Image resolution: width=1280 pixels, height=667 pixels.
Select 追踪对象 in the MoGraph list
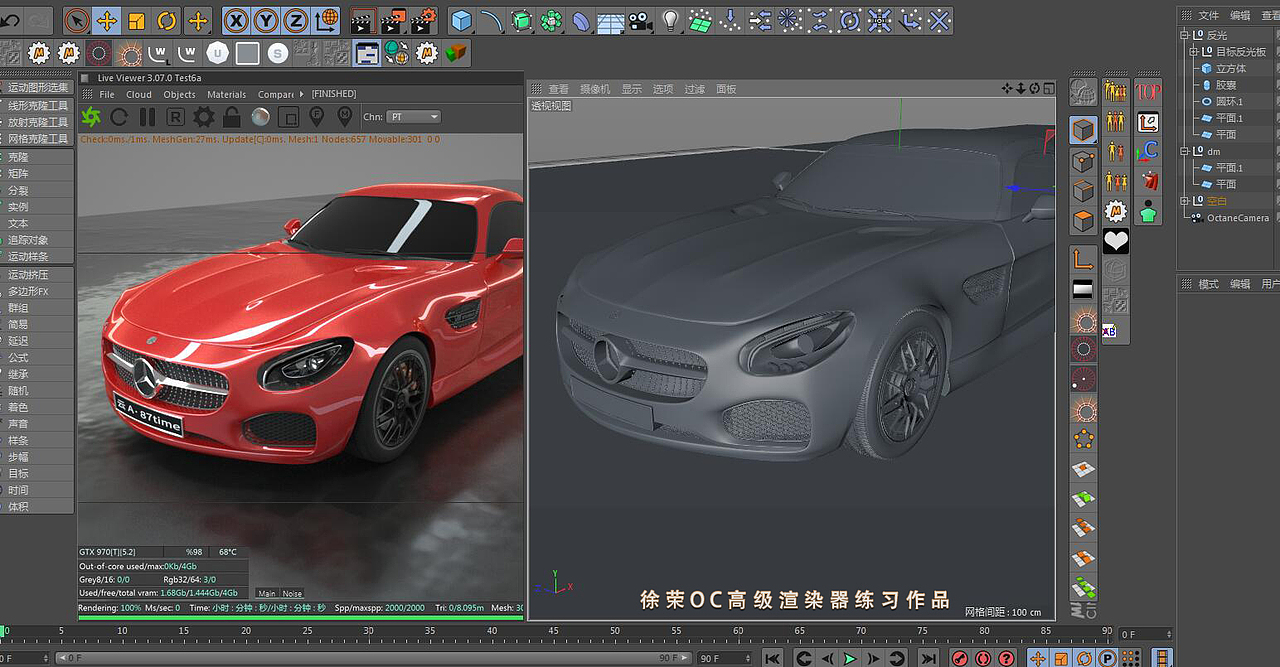tap(28, 240)
